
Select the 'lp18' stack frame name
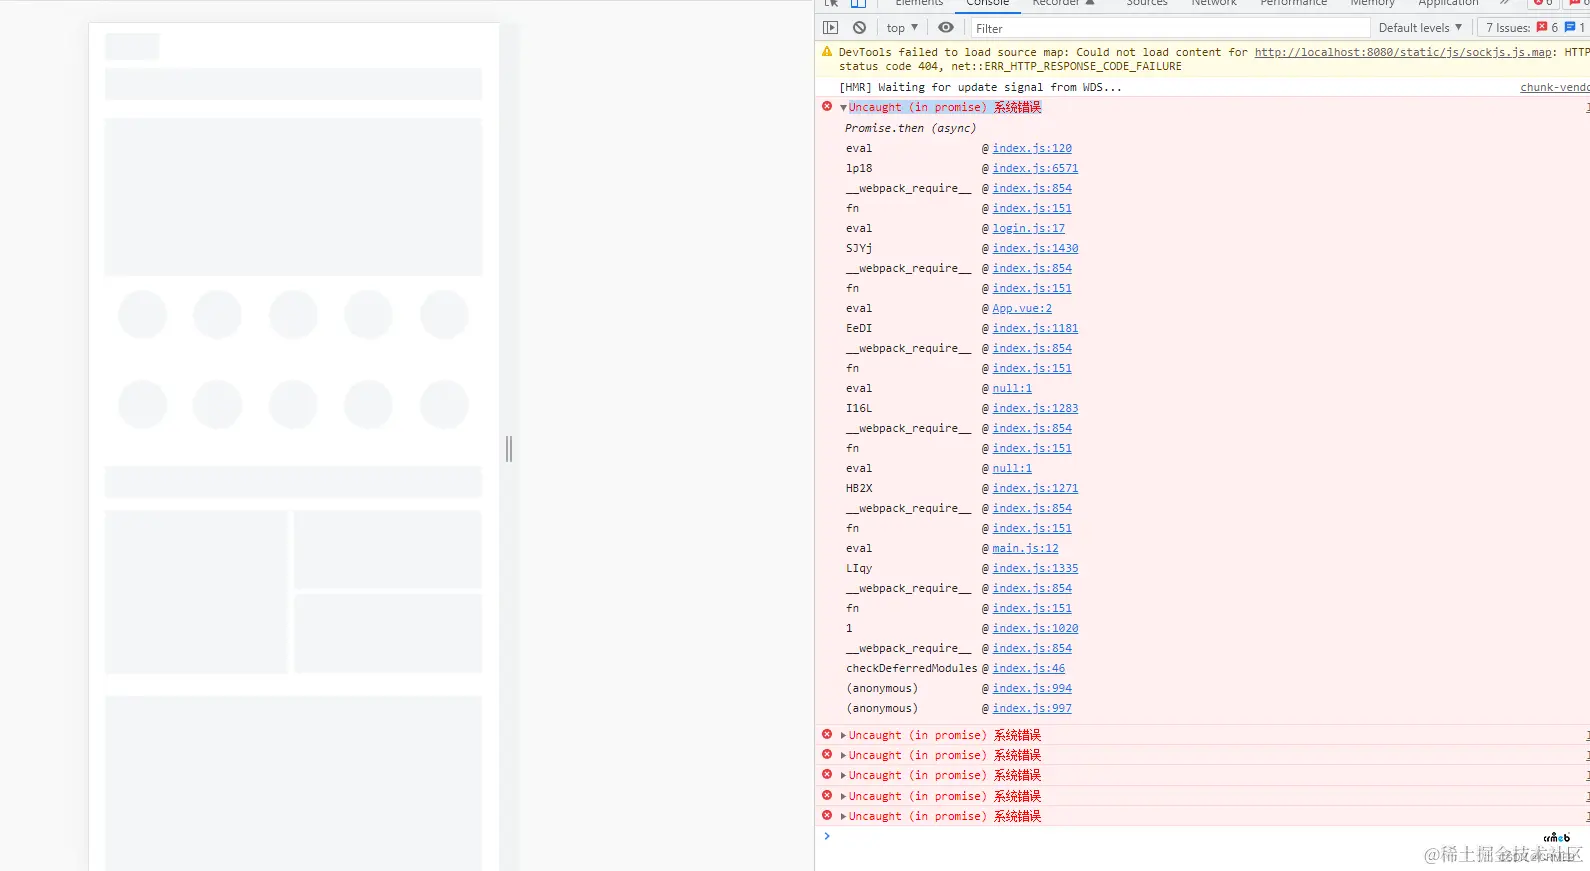[859, 168]
